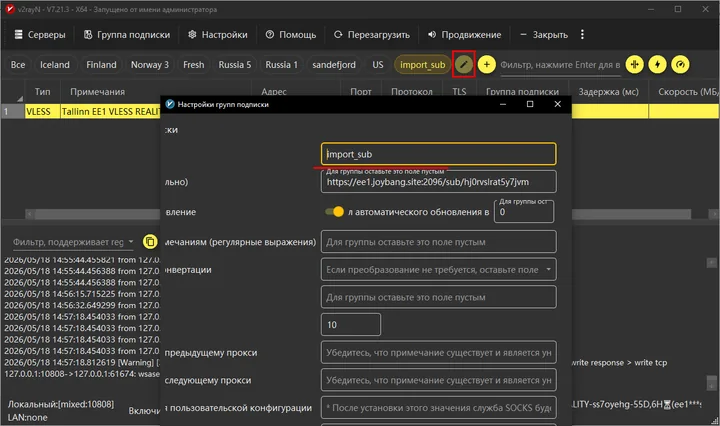Select the Fresh group tab
Screen dimensions: 720x426
pyautogui.click(x=193, y=65)
